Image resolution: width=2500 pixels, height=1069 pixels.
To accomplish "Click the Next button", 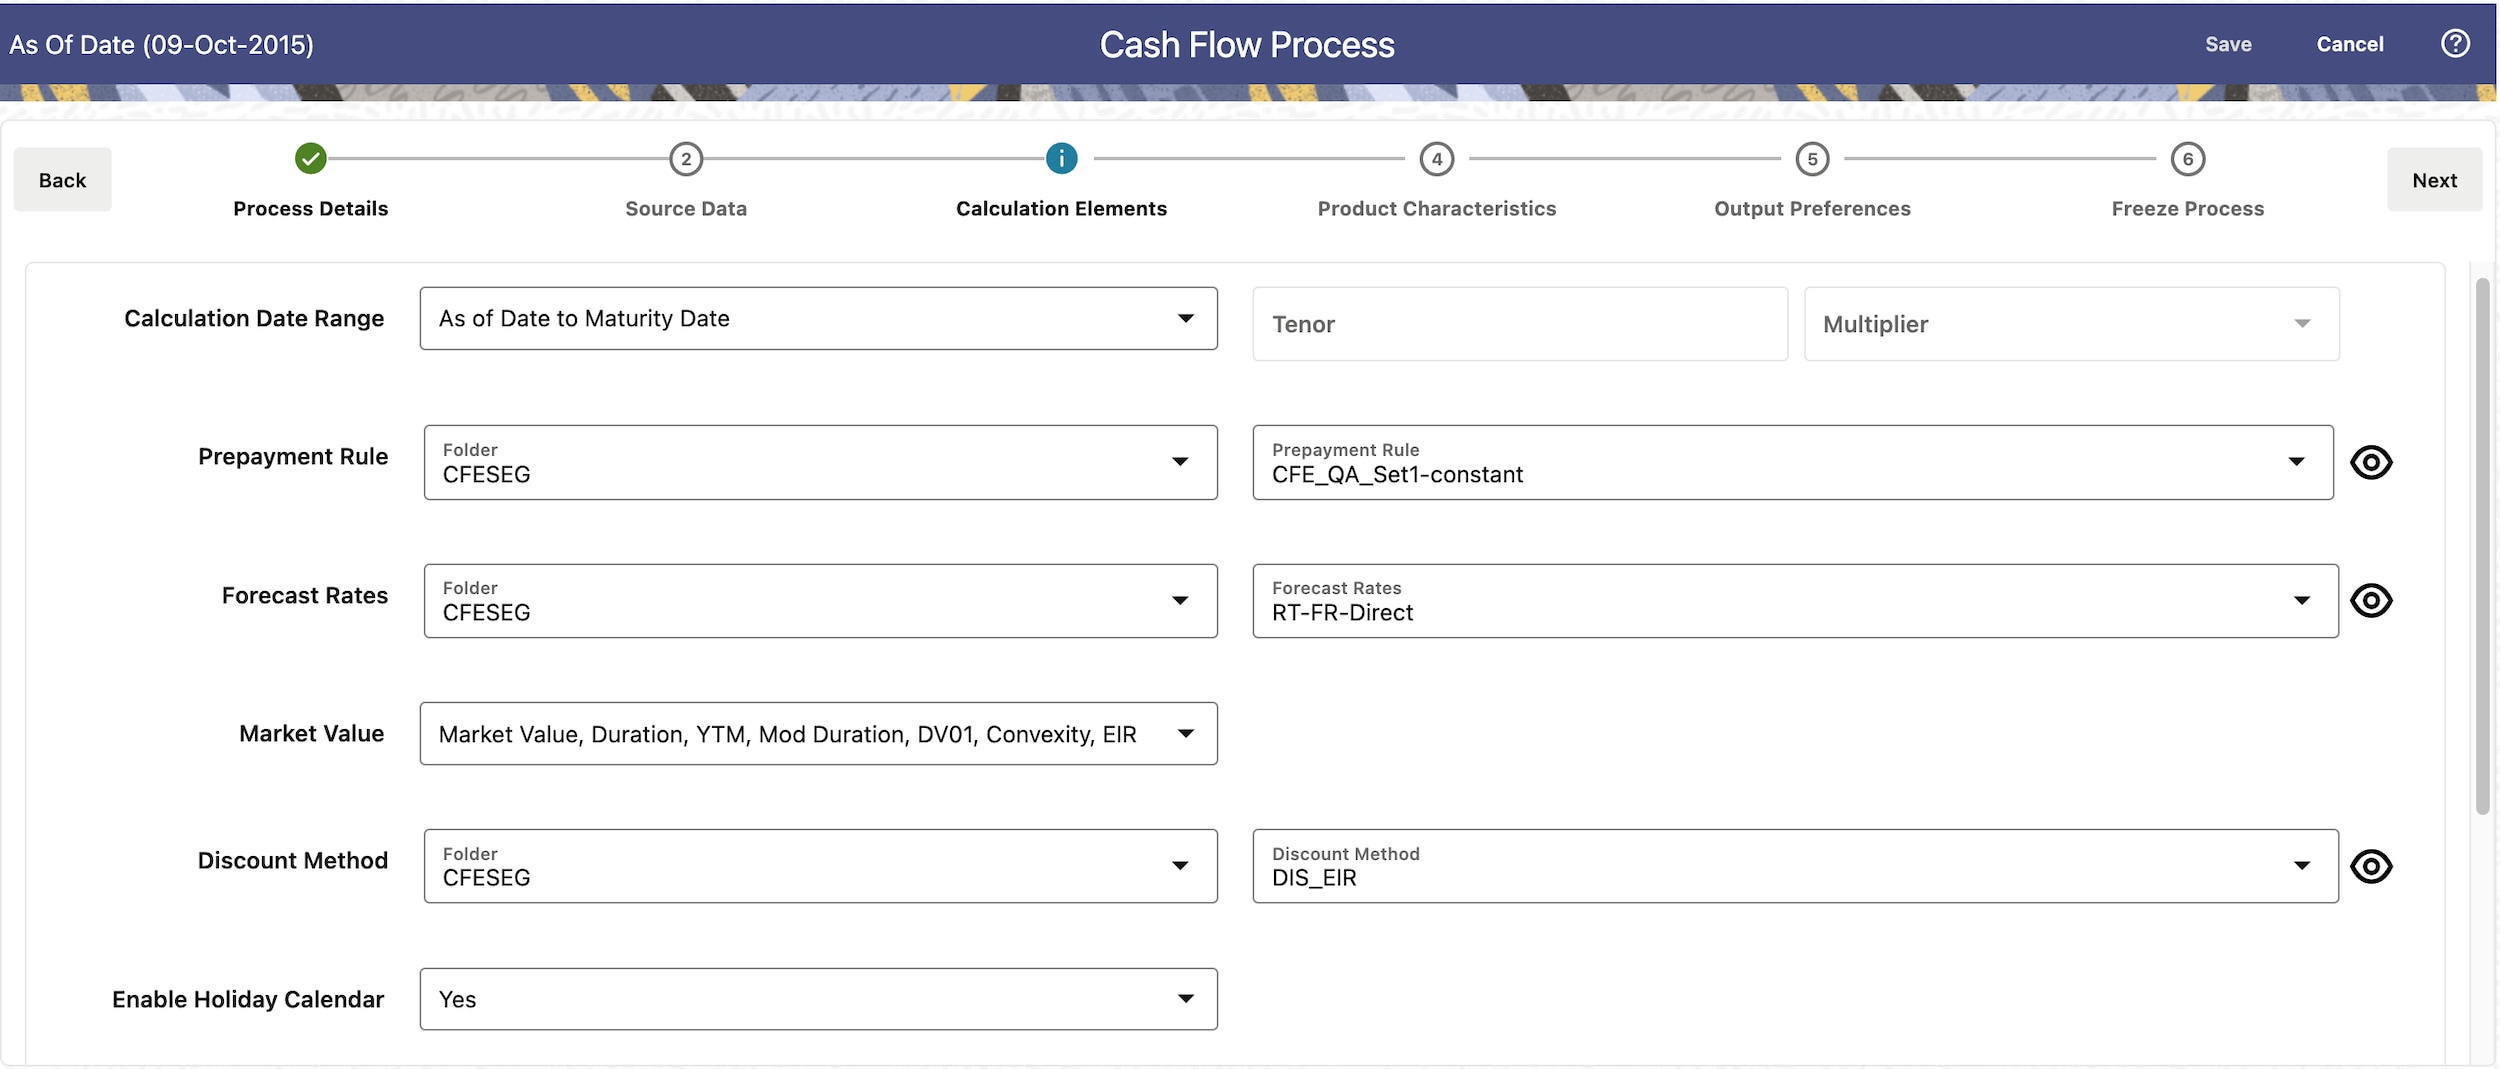I will click(2435, 180).
